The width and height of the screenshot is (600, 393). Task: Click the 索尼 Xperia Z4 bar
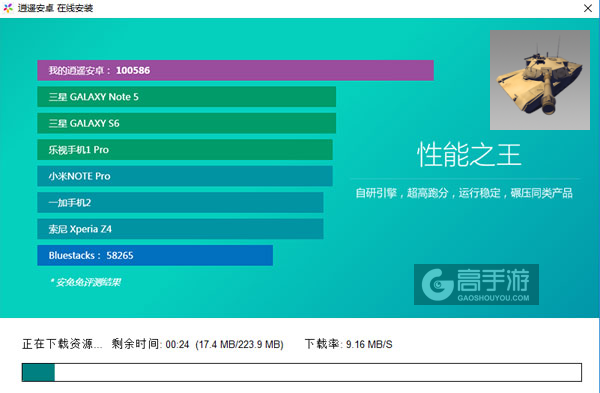coord(180,229)
